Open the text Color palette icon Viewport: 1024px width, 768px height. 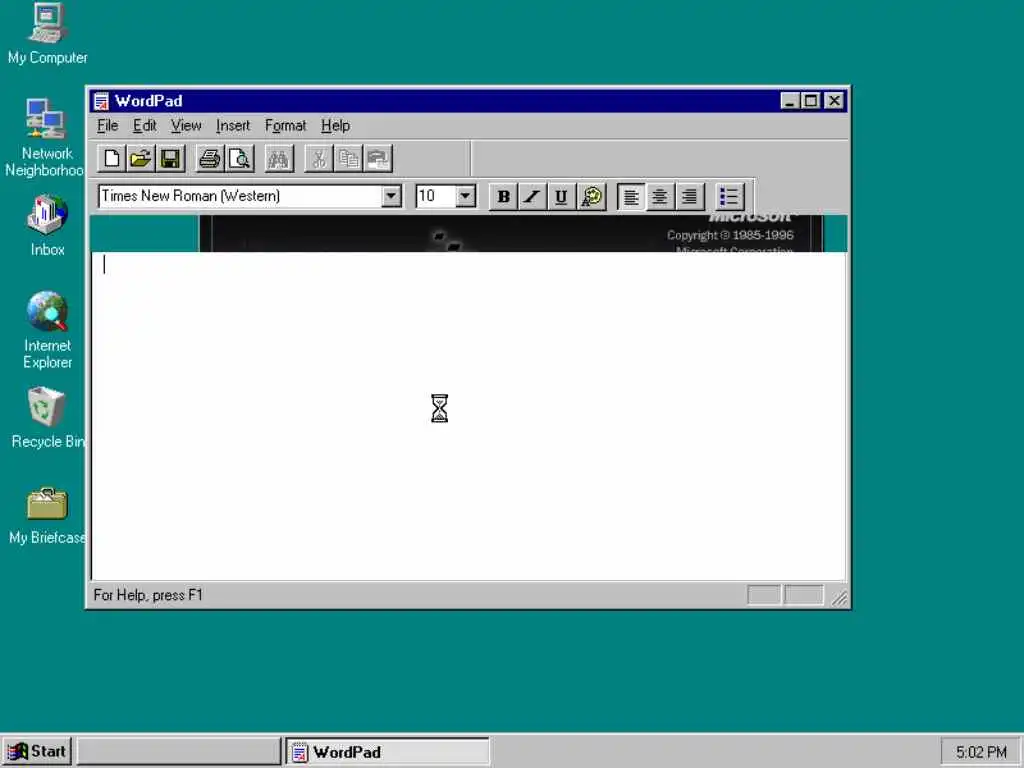tap(592, 197)
